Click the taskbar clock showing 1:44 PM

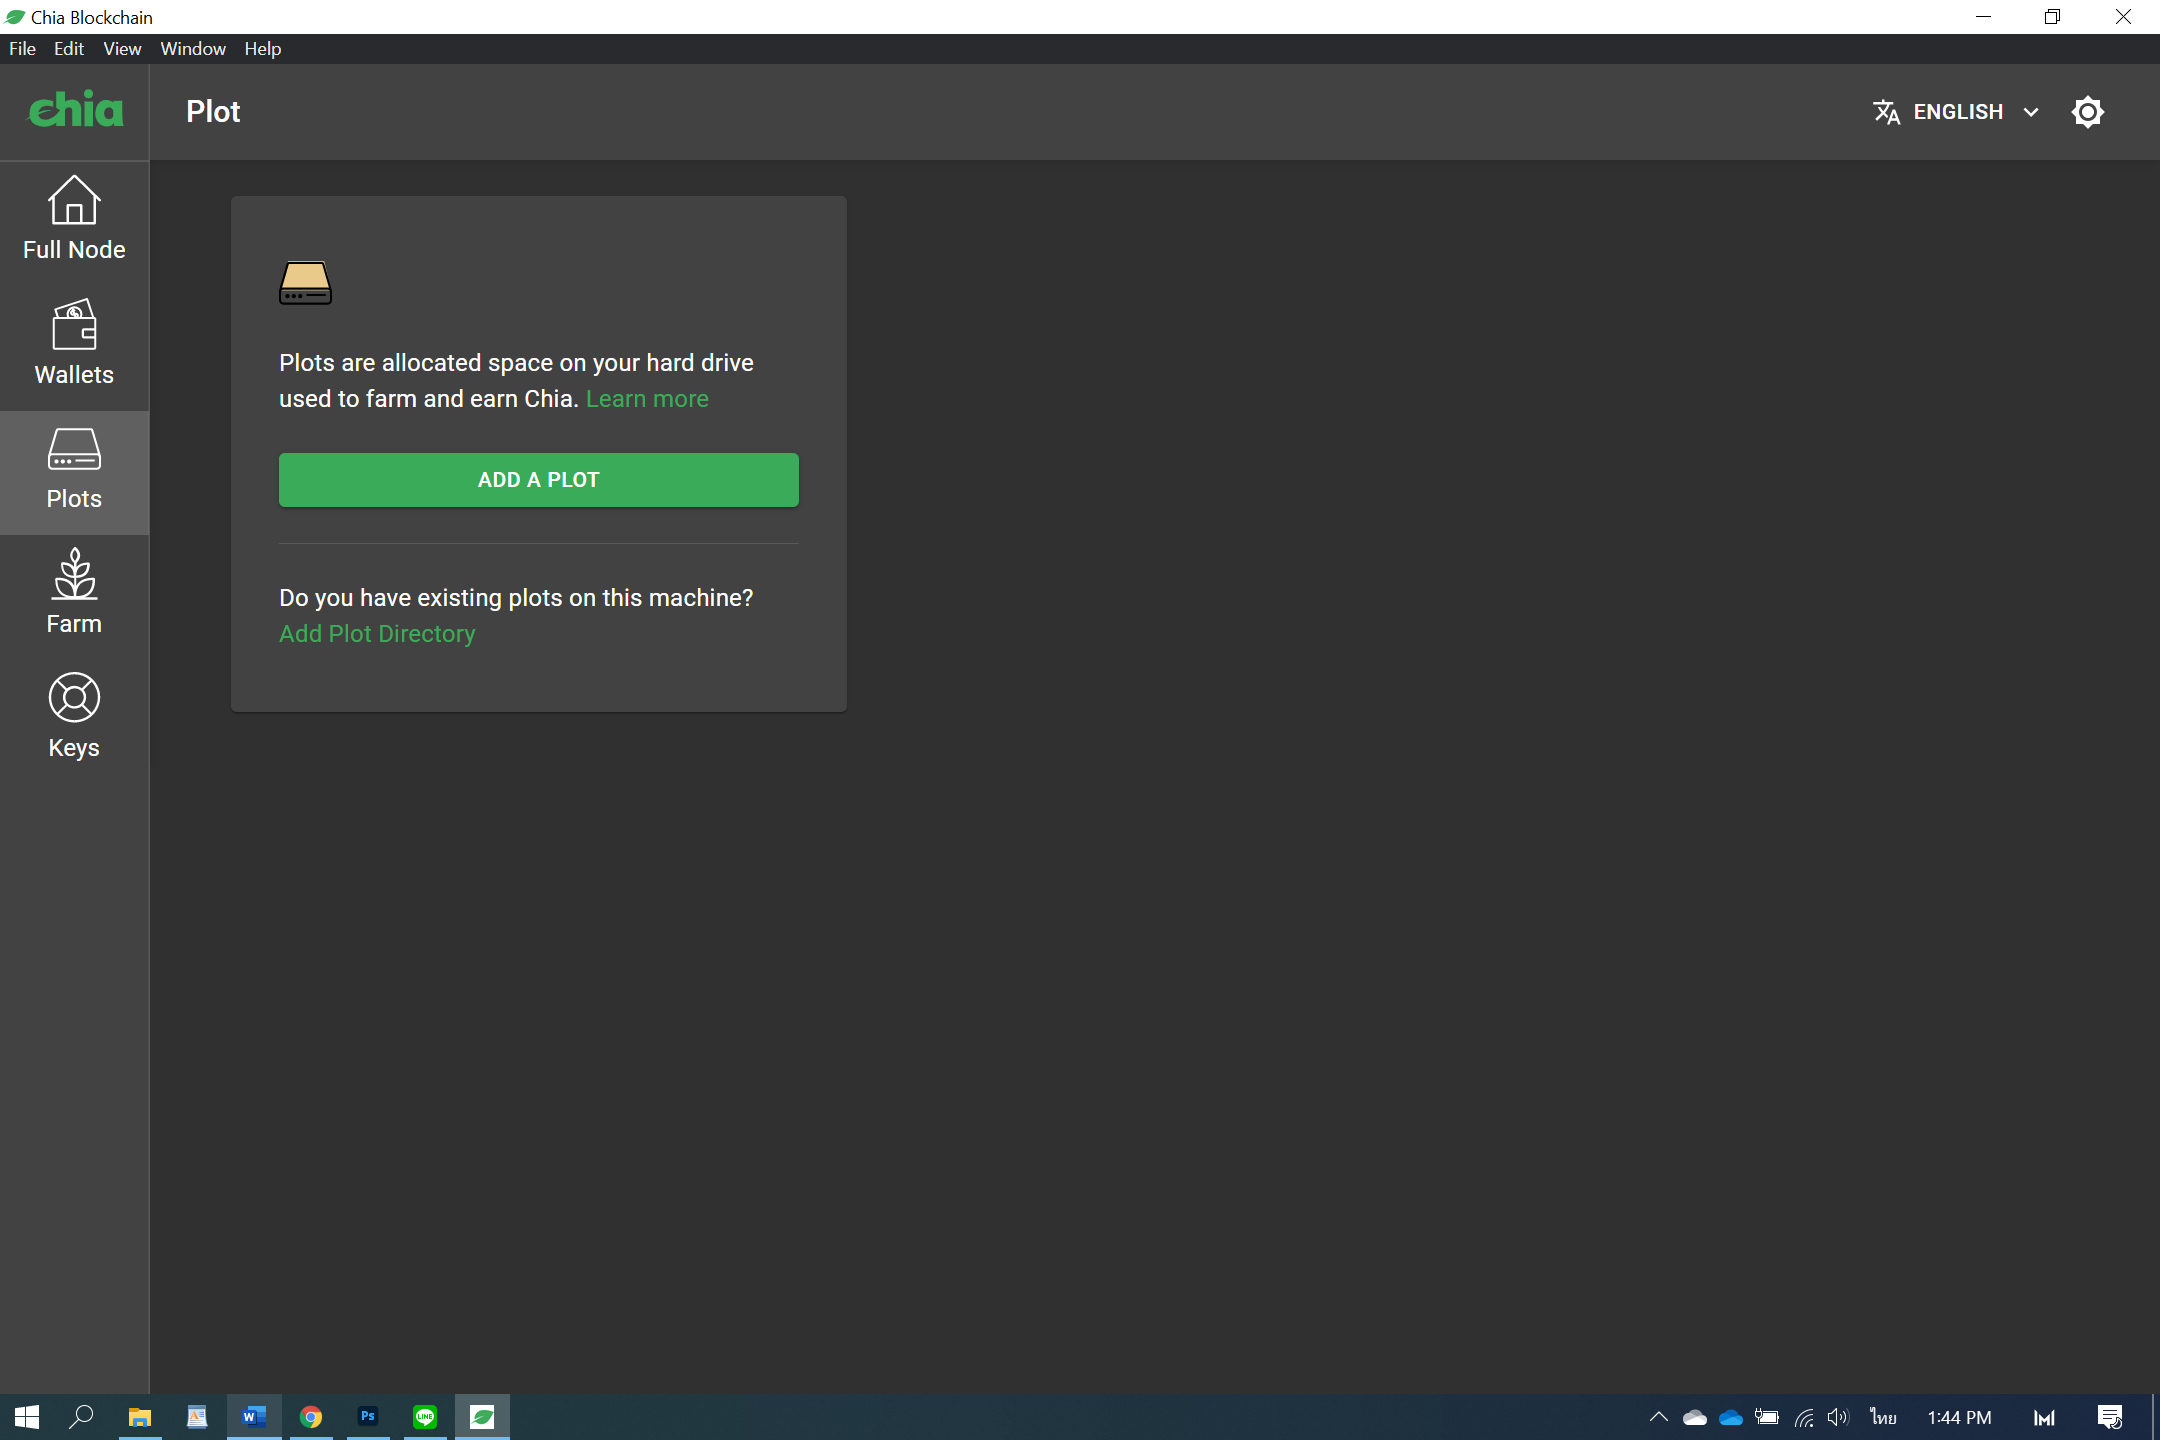coord(1959,1417)
